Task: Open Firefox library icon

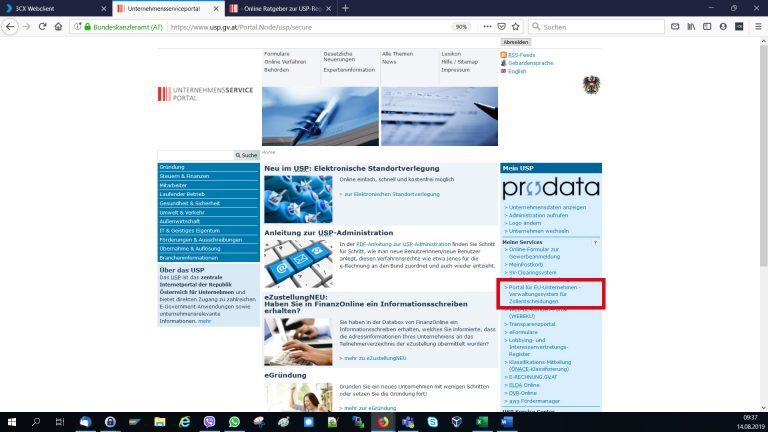Action: 691,27
